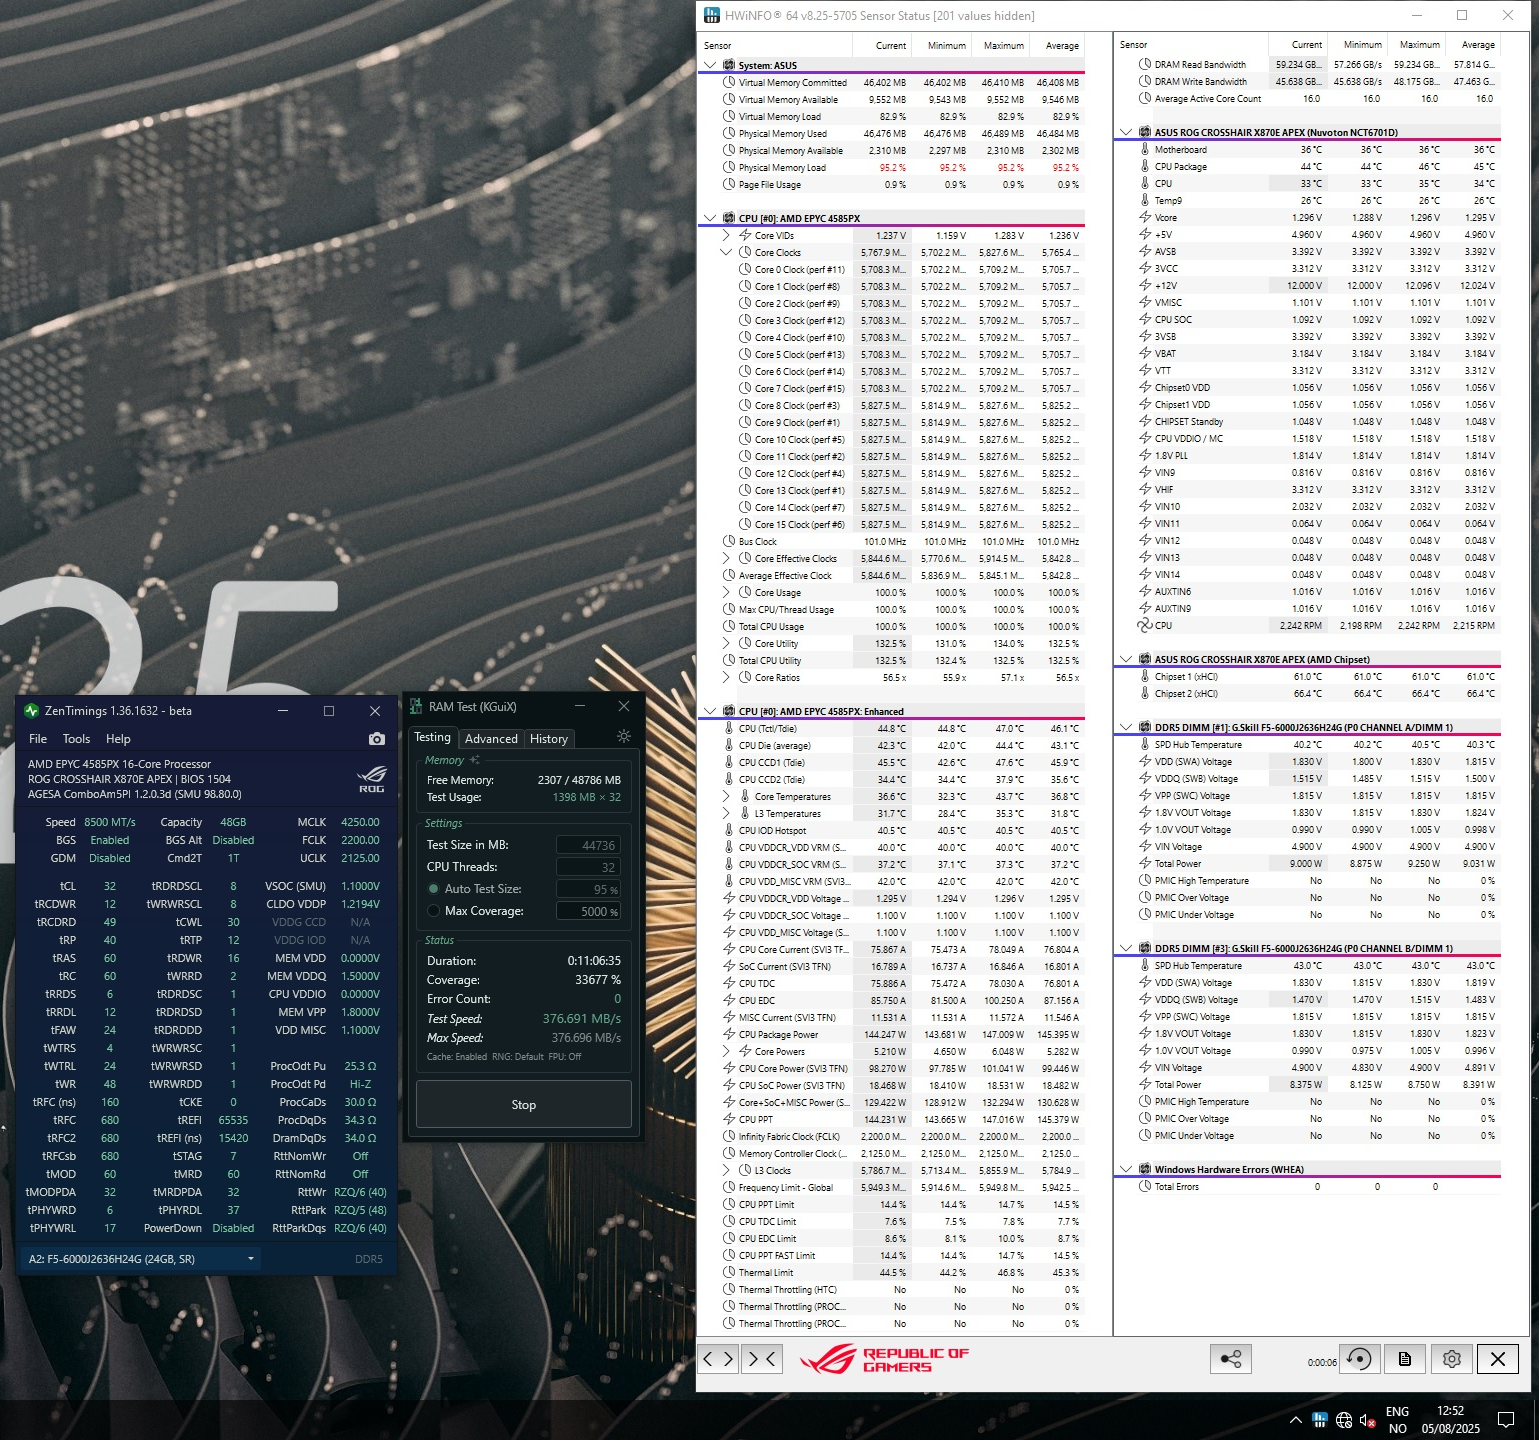Click the Test Size in MB field
The image size is (1539, 1440).
pyautogui.click(x=588, y=845)
